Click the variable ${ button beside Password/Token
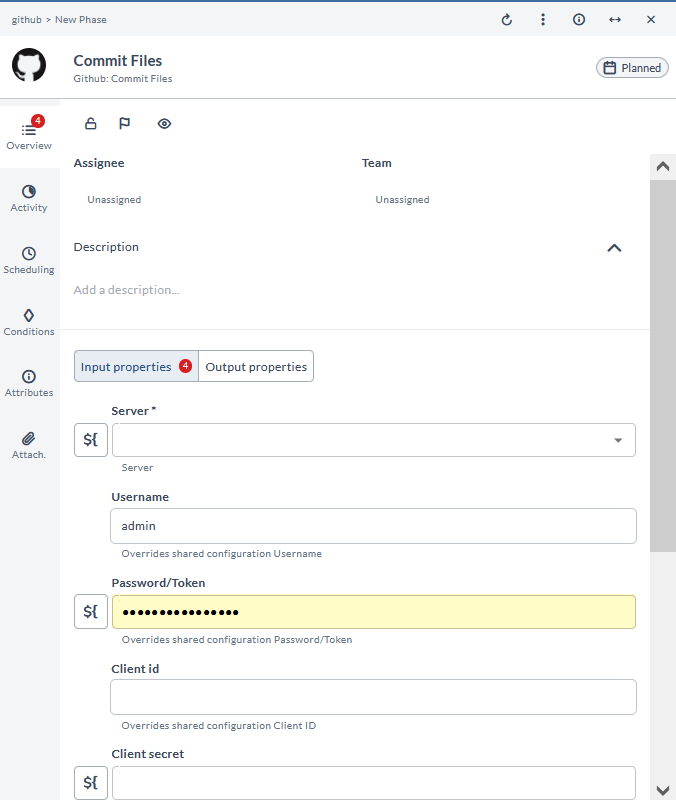Screen dimensions: 676x800 [91, 611]
